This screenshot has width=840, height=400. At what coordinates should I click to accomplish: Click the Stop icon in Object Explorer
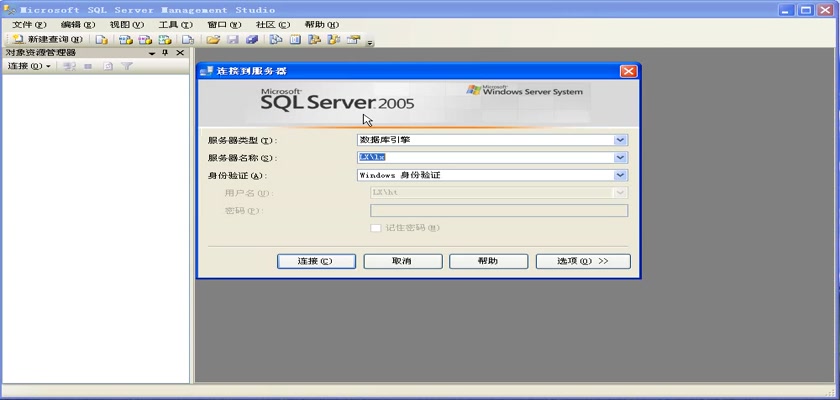click(x=88, y=66)
